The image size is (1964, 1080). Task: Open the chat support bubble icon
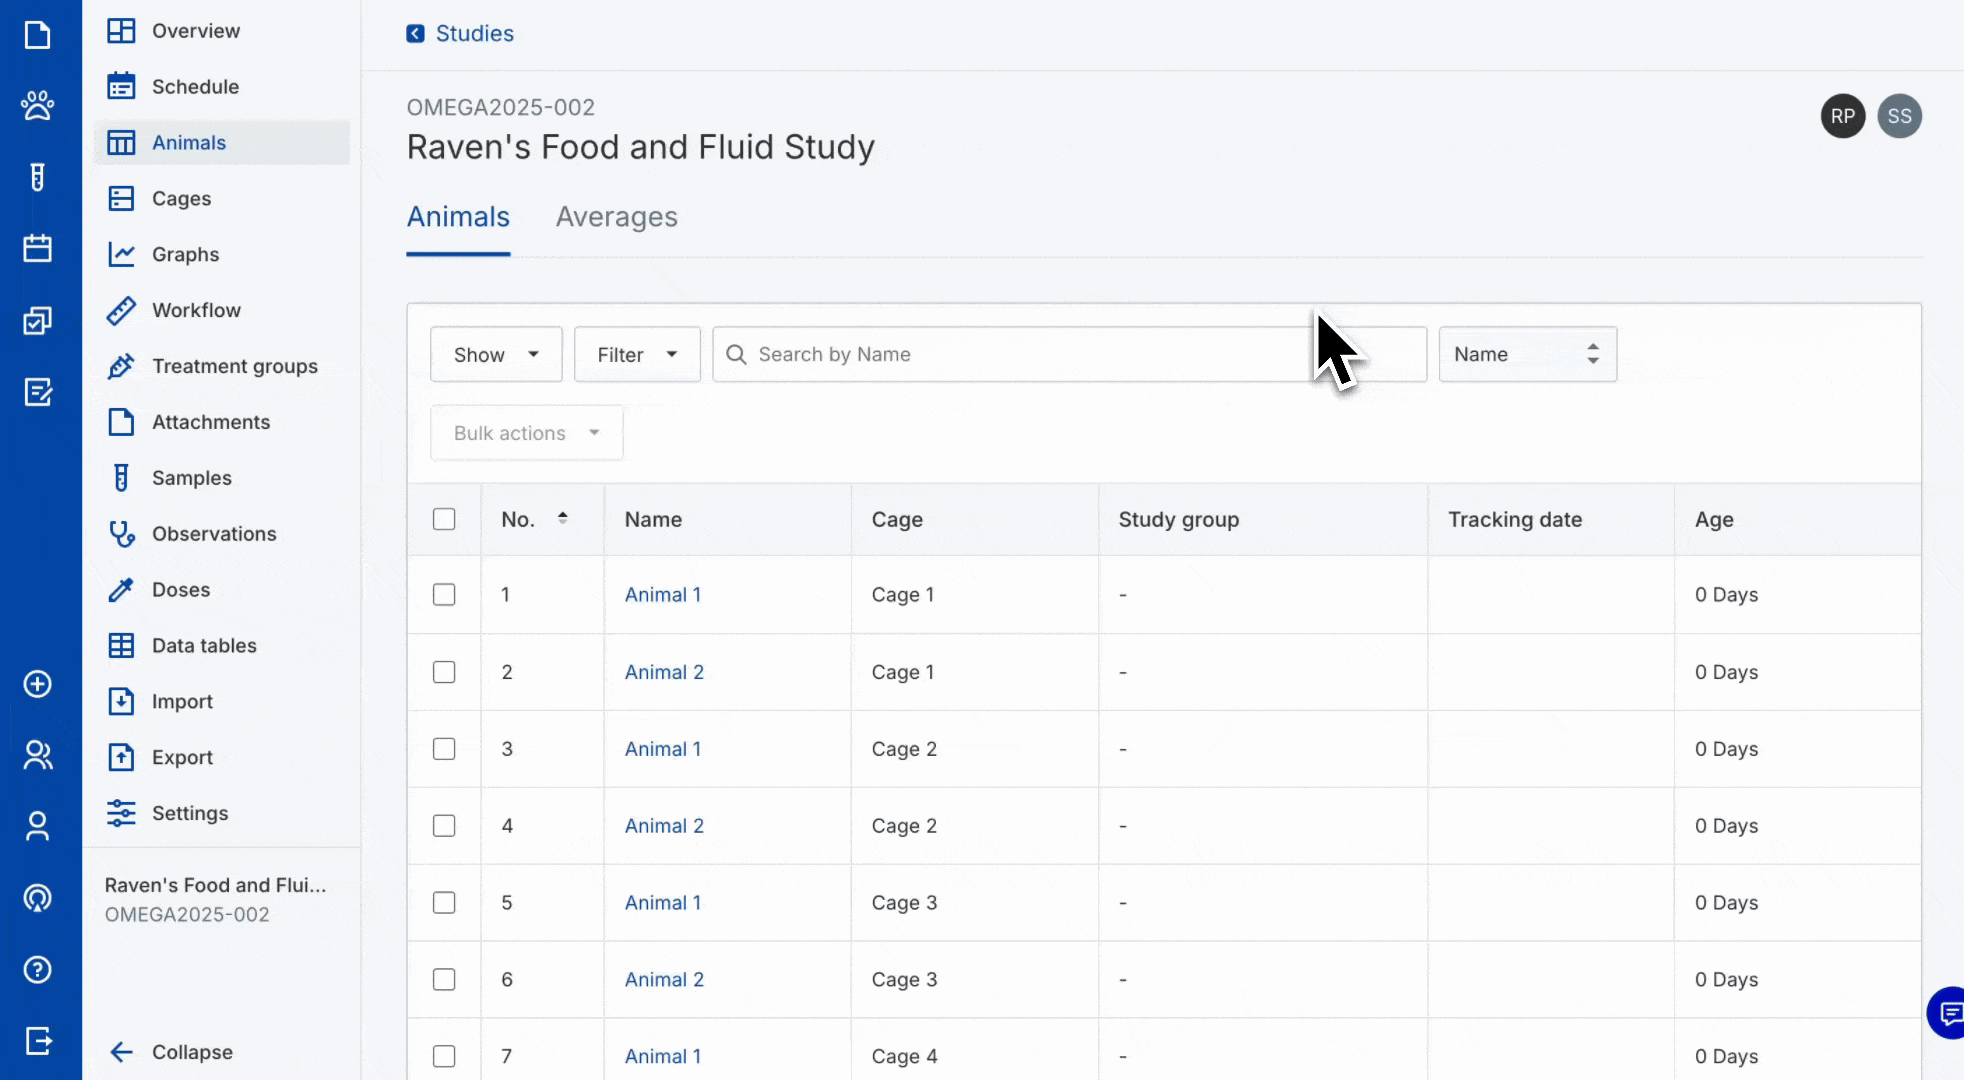(1949, 1013)
